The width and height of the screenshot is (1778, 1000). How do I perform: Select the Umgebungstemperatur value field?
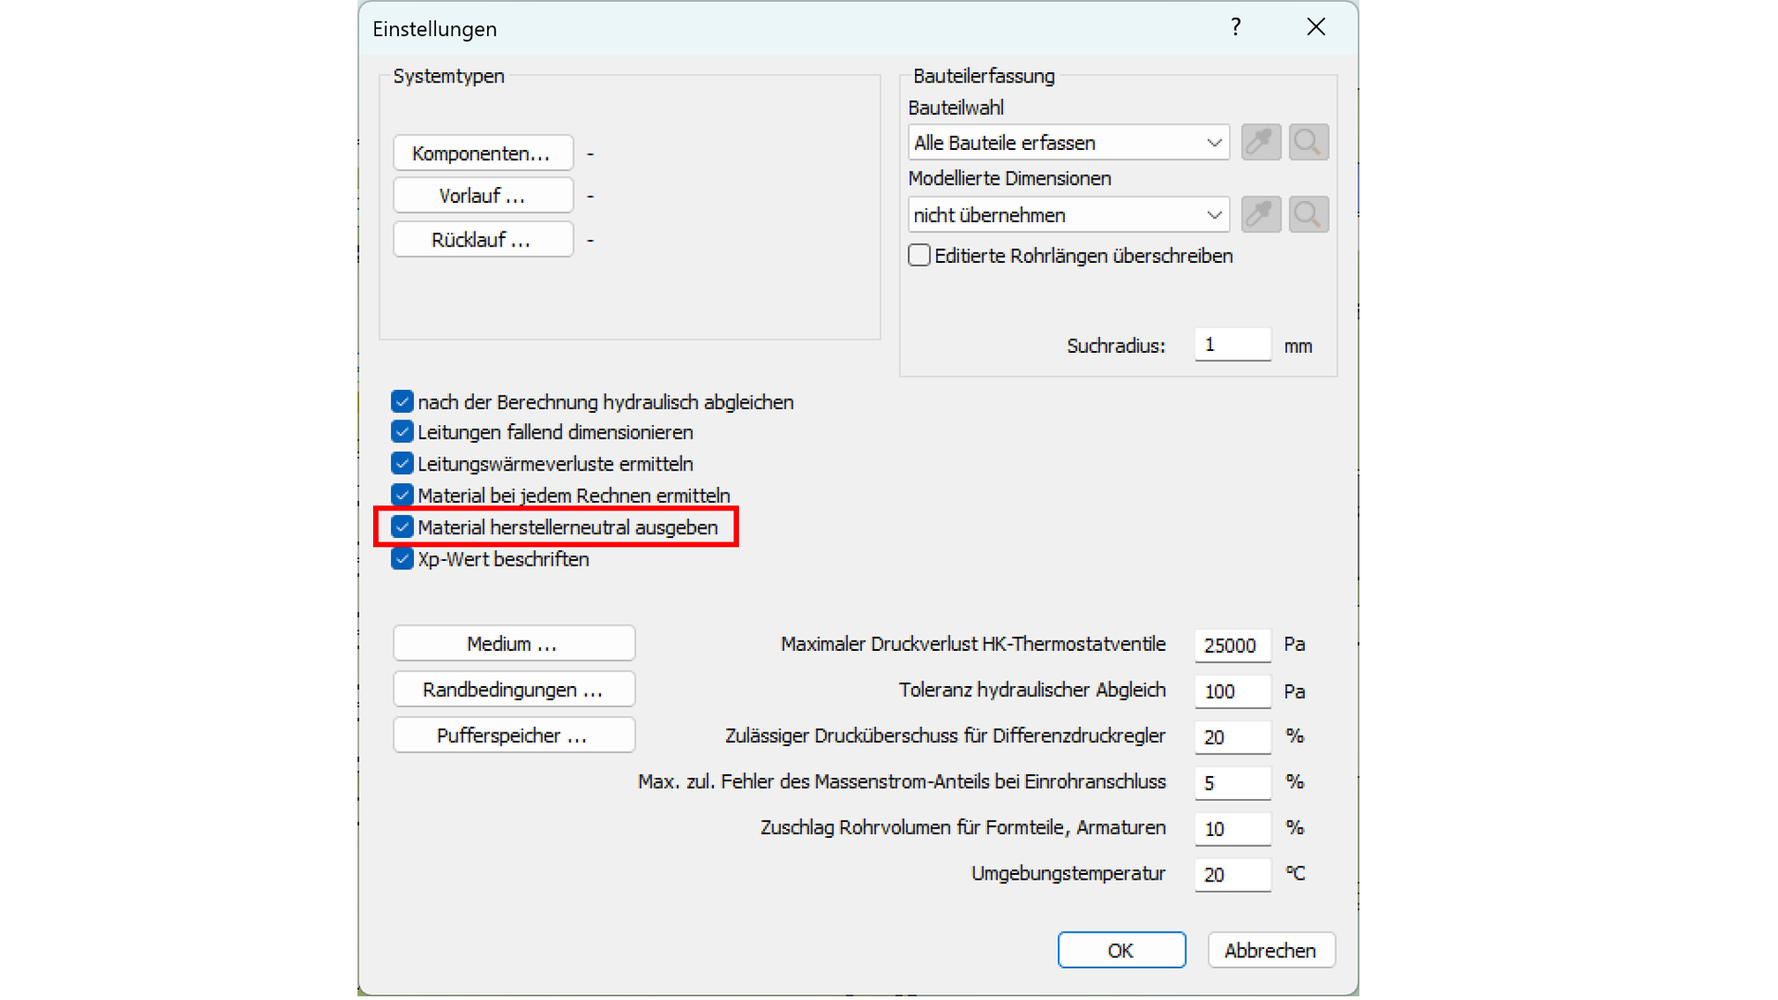(x=1232, y=875)
